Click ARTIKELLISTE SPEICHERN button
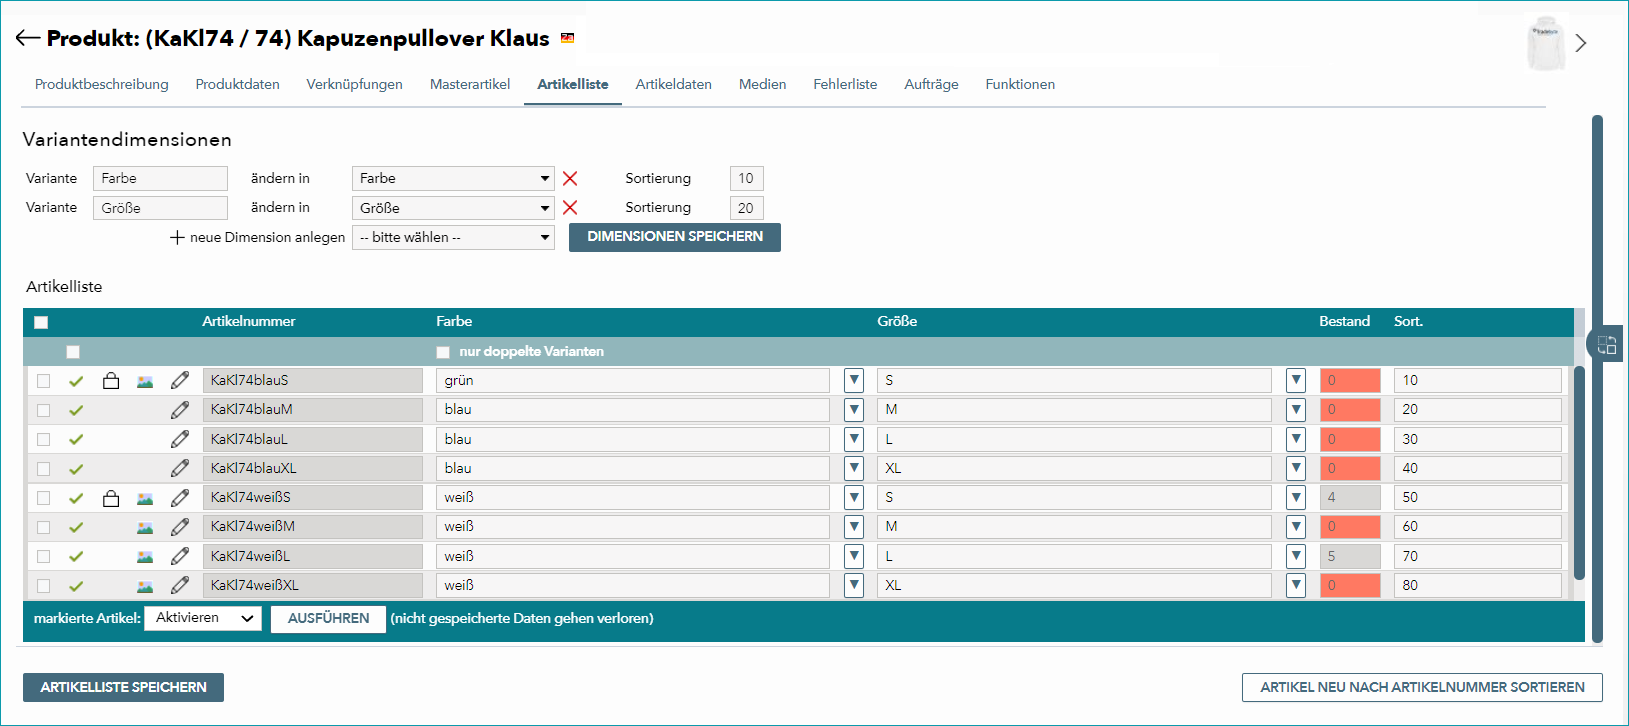 [x=124, y=687]
